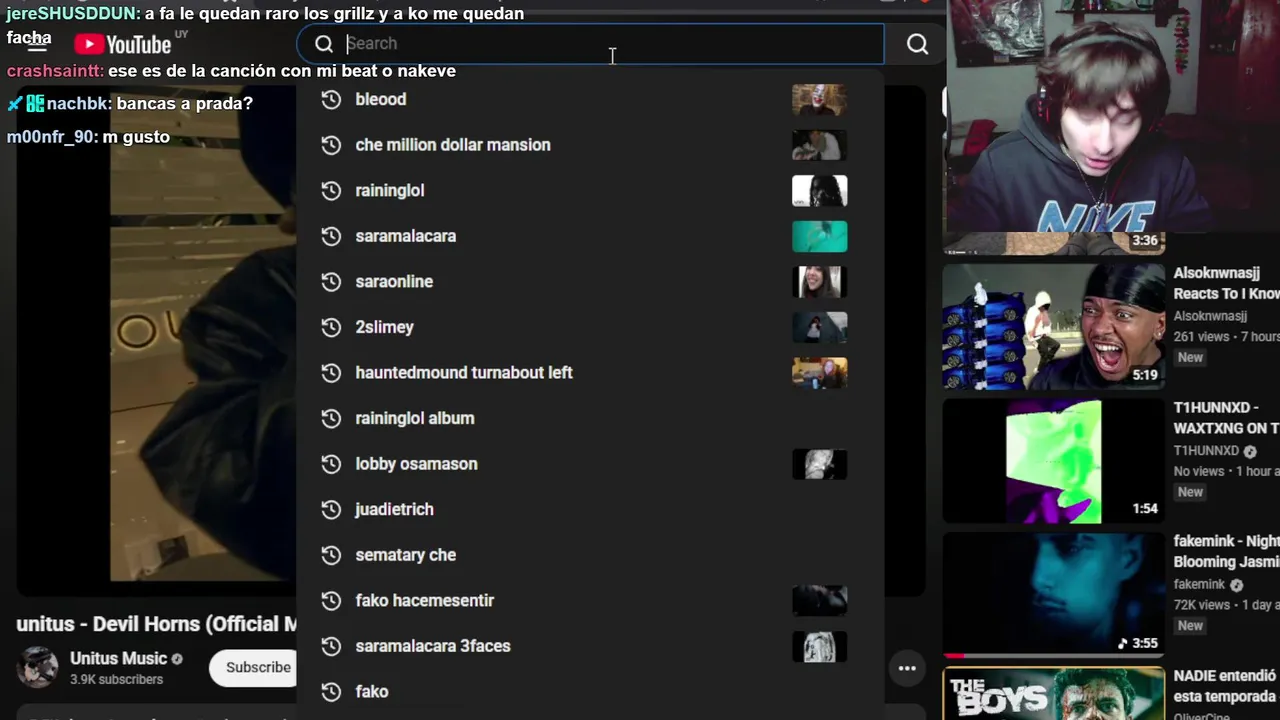
Task: Click 'unitus - Devil Horns' video title
Action: (157, 624)
